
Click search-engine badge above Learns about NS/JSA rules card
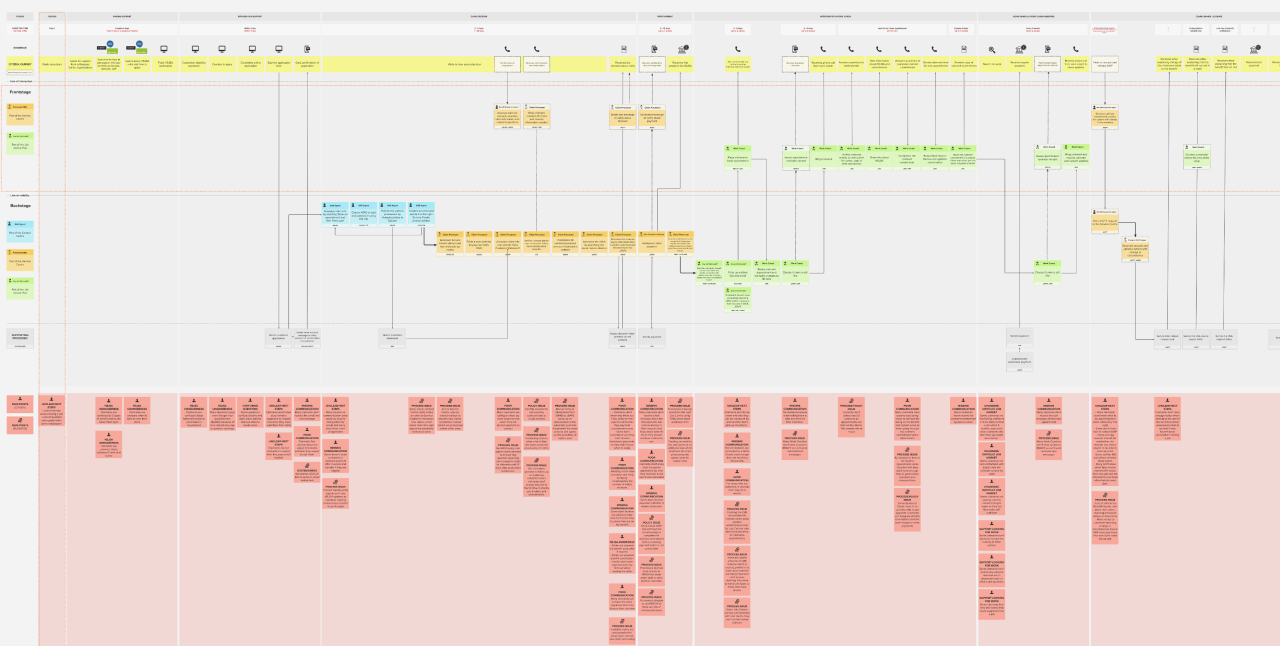135,46
